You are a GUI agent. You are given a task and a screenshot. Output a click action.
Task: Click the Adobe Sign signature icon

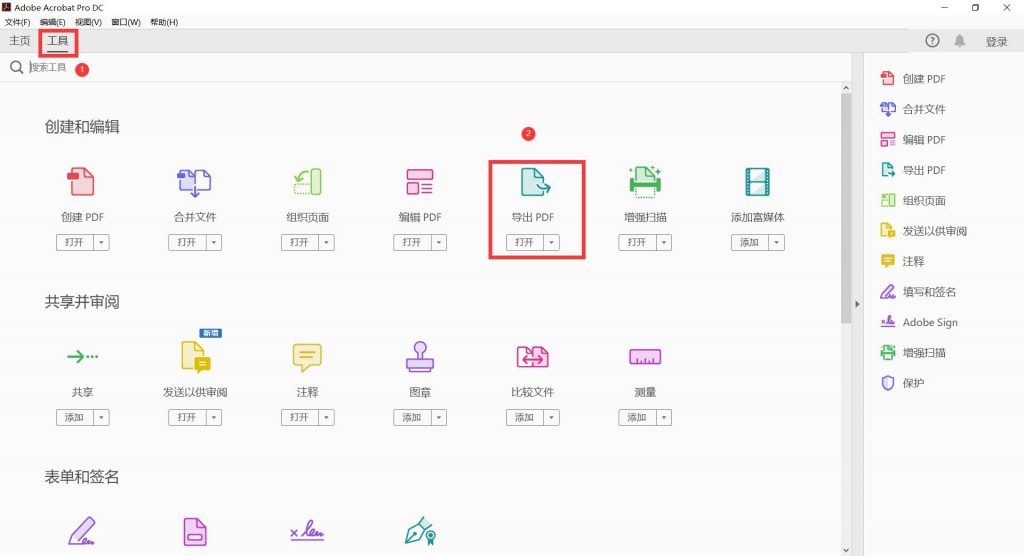pos(307,531)
